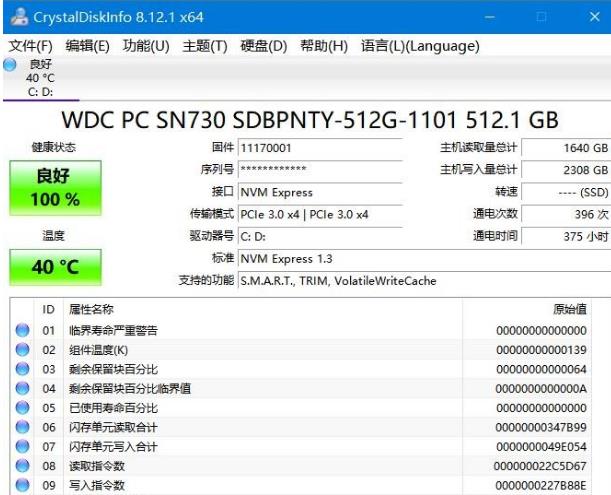Open the 文件(F) menu
This screenshot has height=495, width=611.
[x=30, y=46]
